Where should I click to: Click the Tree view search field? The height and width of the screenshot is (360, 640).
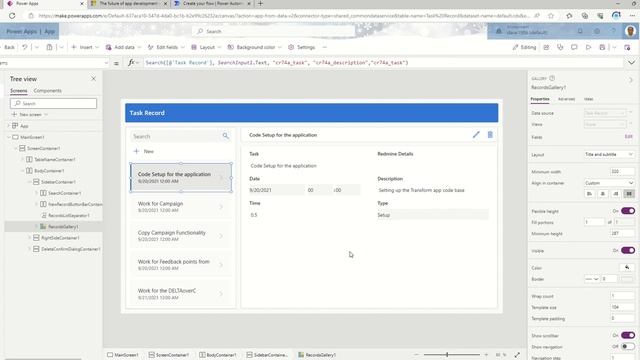point(53,104)
